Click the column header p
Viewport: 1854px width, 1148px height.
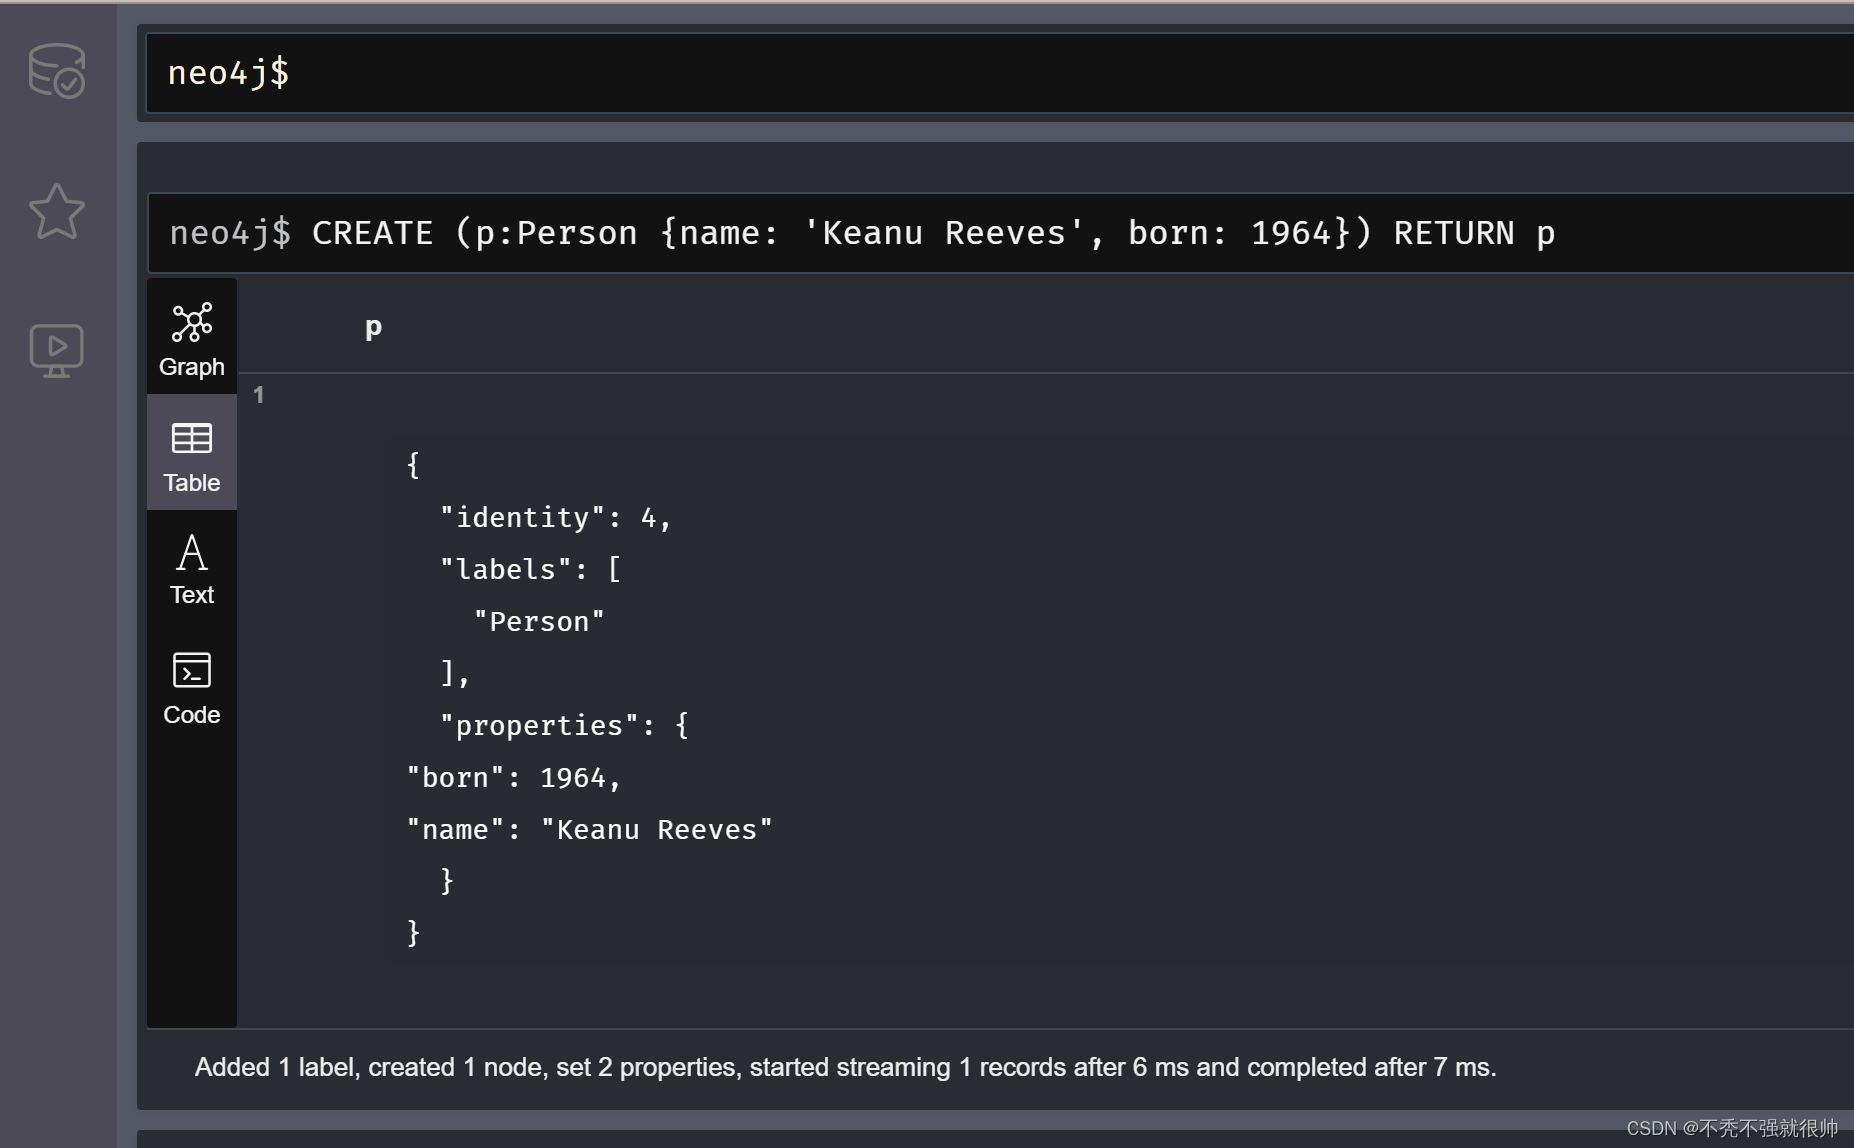(373, 327)
